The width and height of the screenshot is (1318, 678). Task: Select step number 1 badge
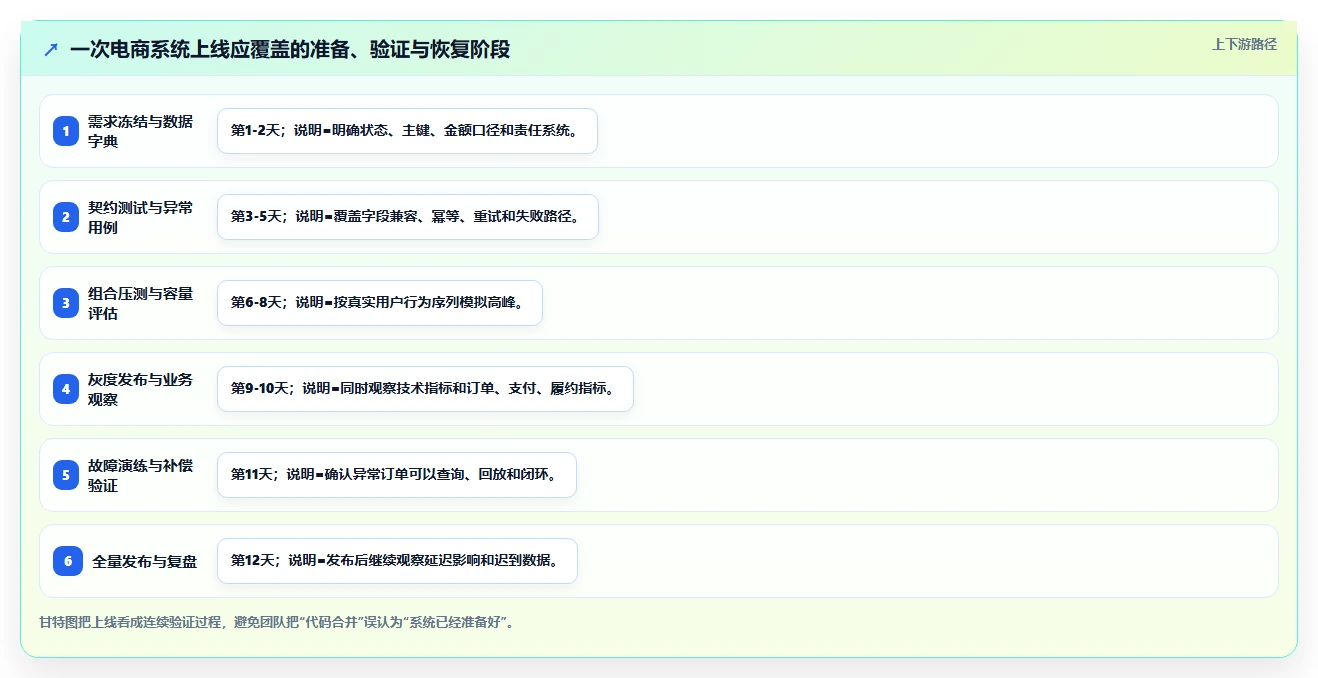pos(66,131)
